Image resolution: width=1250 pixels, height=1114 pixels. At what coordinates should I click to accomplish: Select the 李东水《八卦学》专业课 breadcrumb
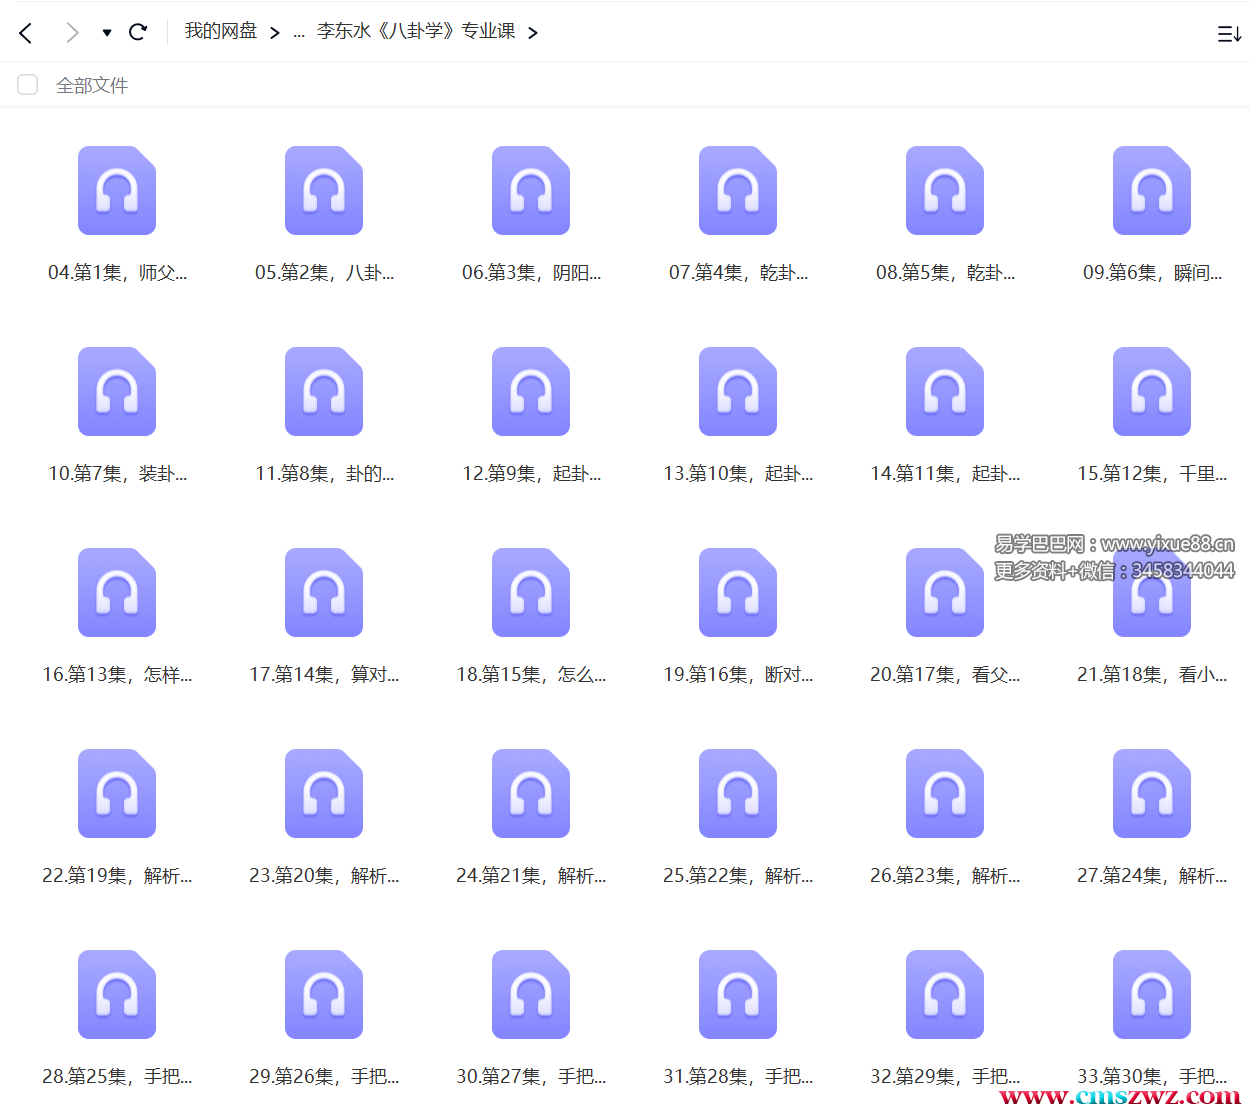coord(416,31)
